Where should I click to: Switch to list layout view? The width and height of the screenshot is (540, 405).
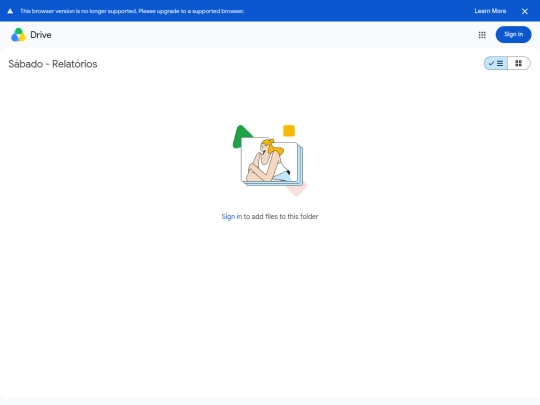(496, 63)
